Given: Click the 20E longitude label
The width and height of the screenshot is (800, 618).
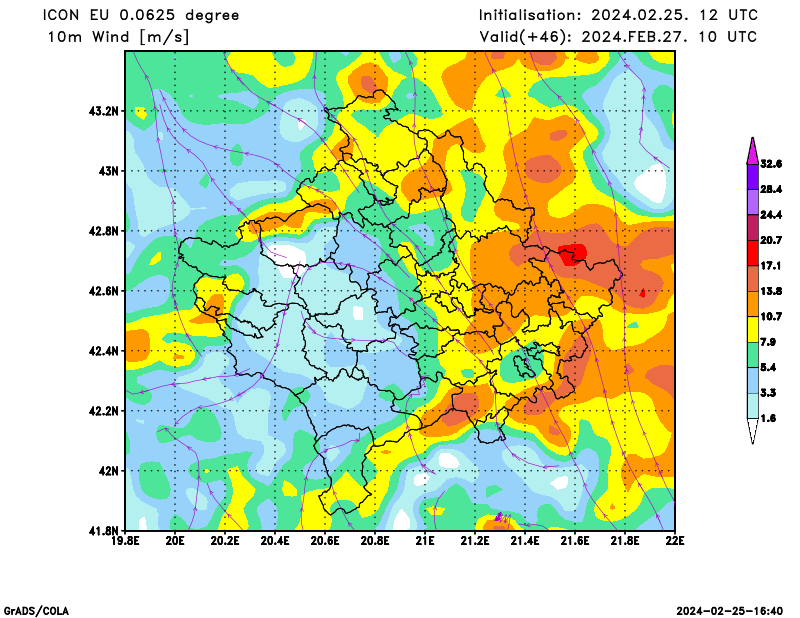Looking at the screenshot, I should pyautogui.click(x=175, y=540).
